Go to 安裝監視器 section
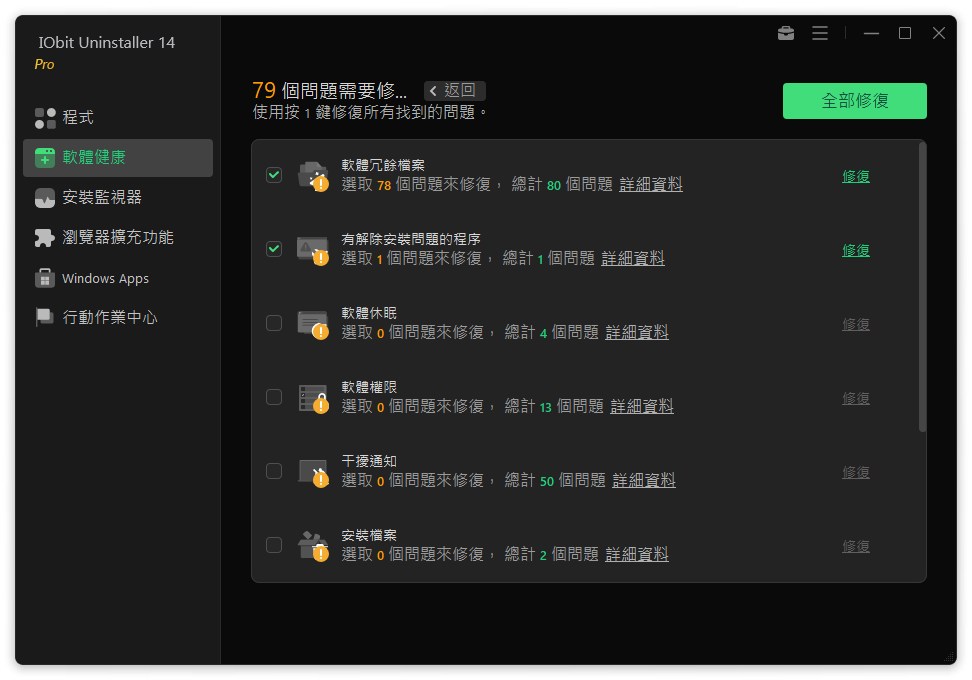The width and height of the screenshot is (972, 680). point(118,198)
